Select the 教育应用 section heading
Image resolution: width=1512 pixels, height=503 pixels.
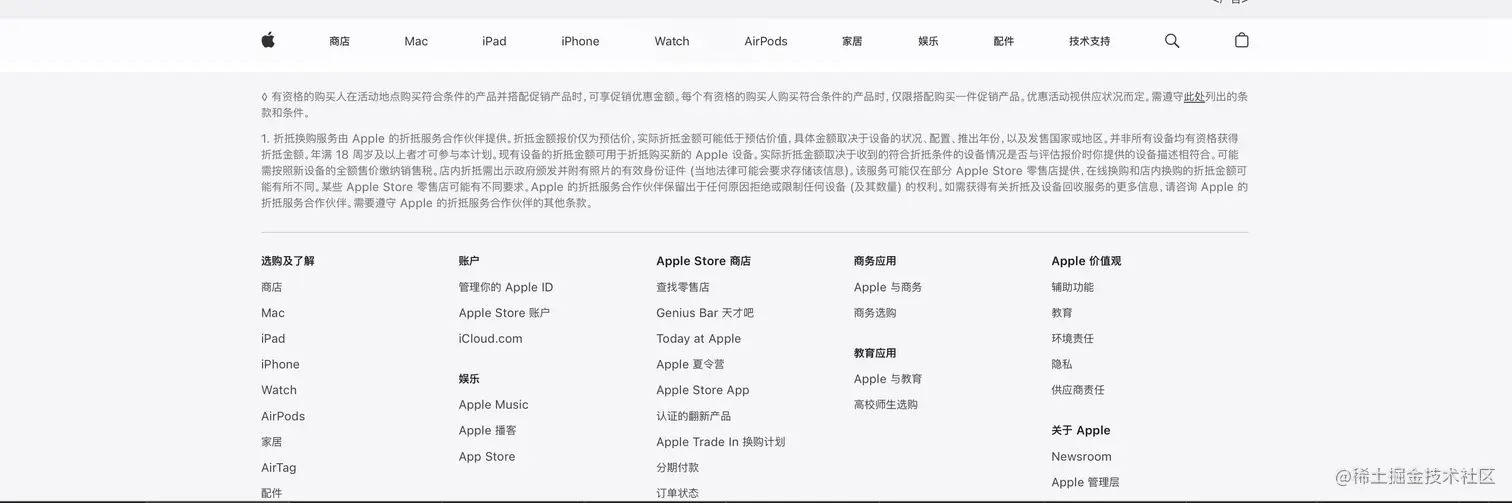[875, 353]
